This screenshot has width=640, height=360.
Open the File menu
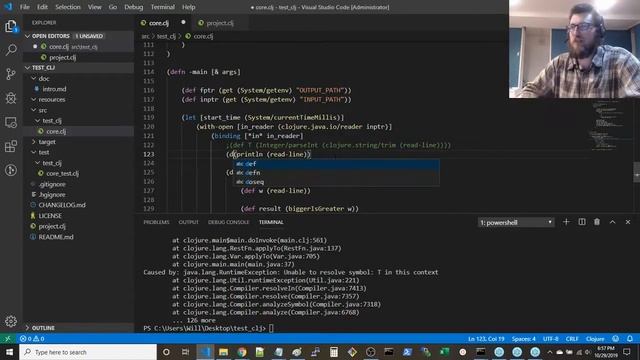tap(24, 7)
